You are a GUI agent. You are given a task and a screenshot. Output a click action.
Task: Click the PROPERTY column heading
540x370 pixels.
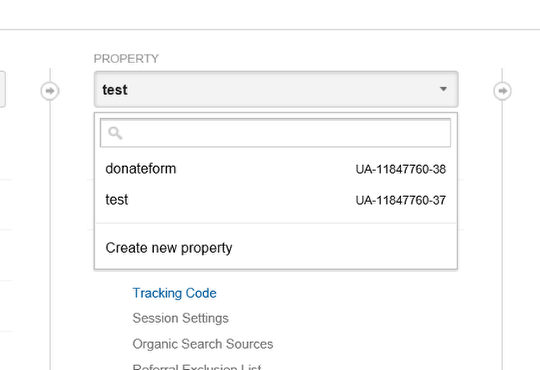point(126,59)
